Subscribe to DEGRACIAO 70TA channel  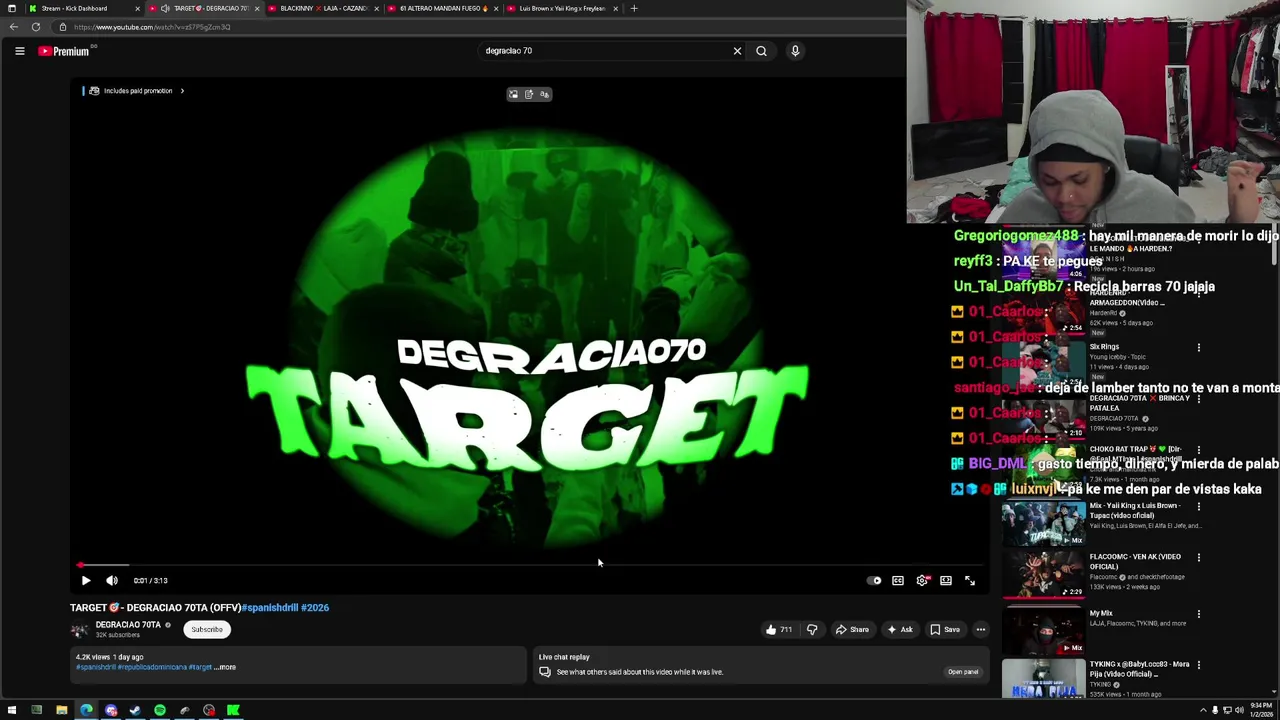click(207, 629)
